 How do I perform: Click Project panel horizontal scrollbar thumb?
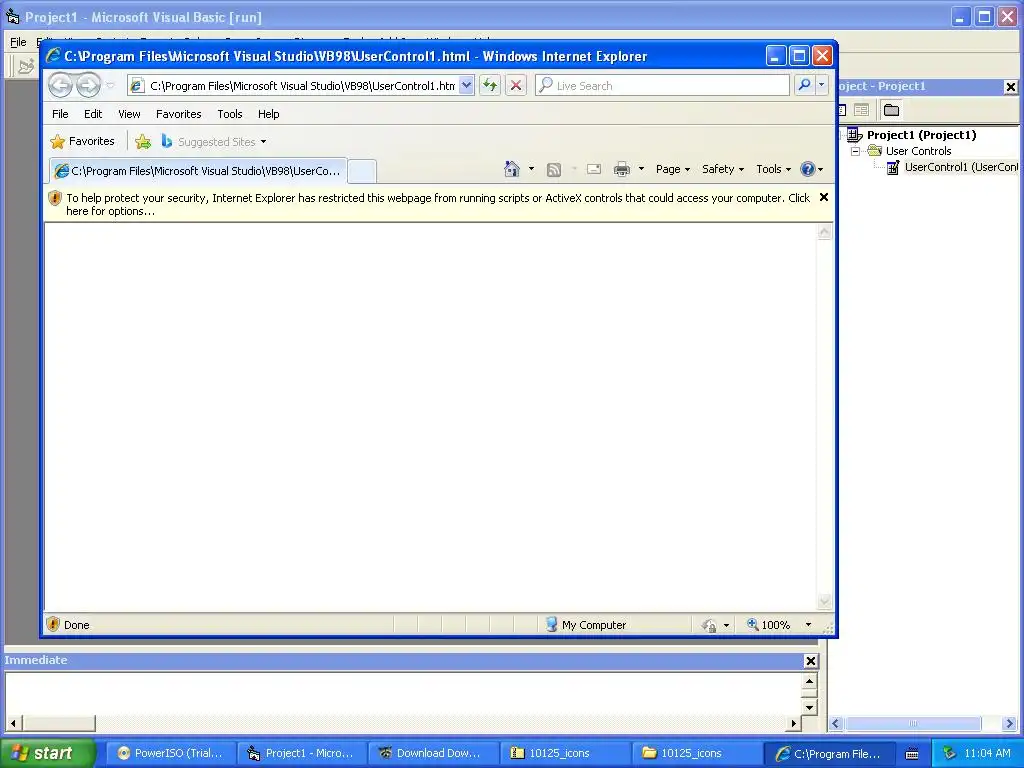point(912,723)
